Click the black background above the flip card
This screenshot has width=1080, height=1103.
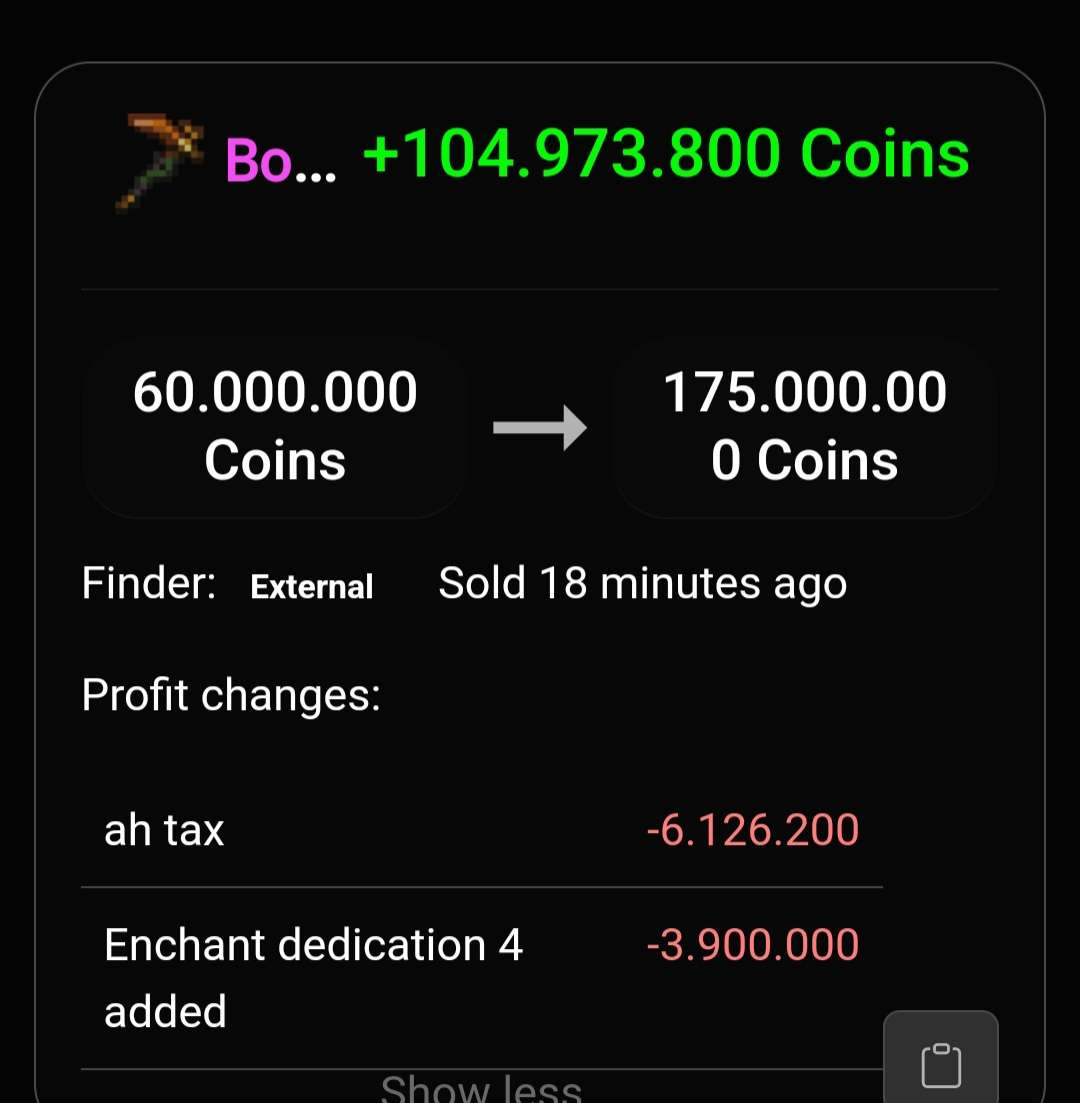click(540, 28)
